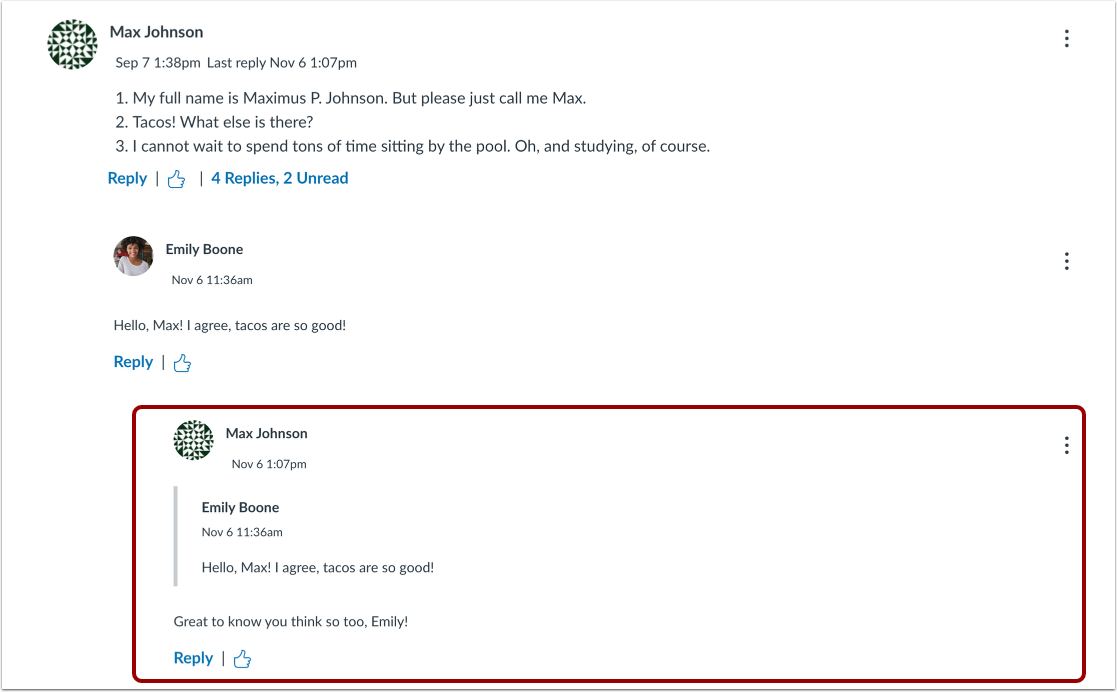Toggle like on Max Johnson's original post

point(176,178)
